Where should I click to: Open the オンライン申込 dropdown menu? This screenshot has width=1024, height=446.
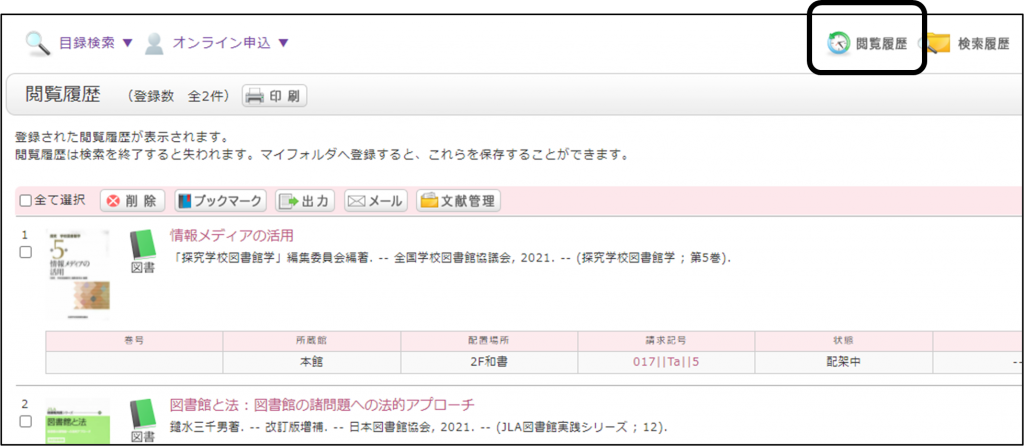pyautogui.click(x=231, y=43)
